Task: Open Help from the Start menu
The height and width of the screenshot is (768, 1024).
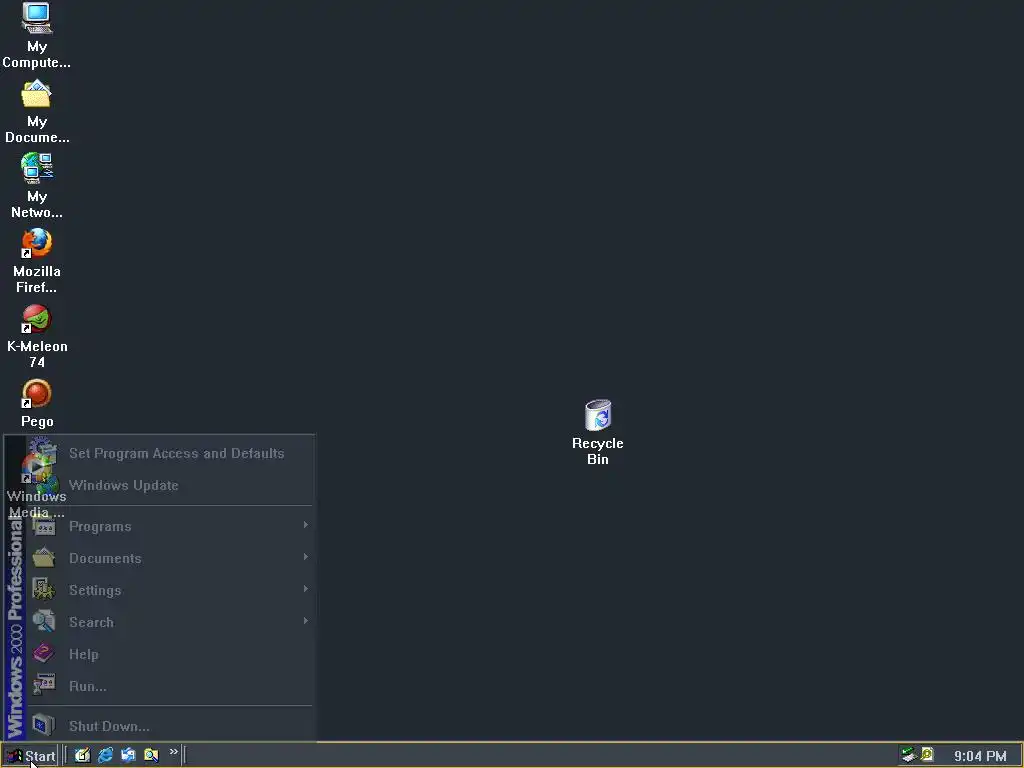Action: pos(170,654)
